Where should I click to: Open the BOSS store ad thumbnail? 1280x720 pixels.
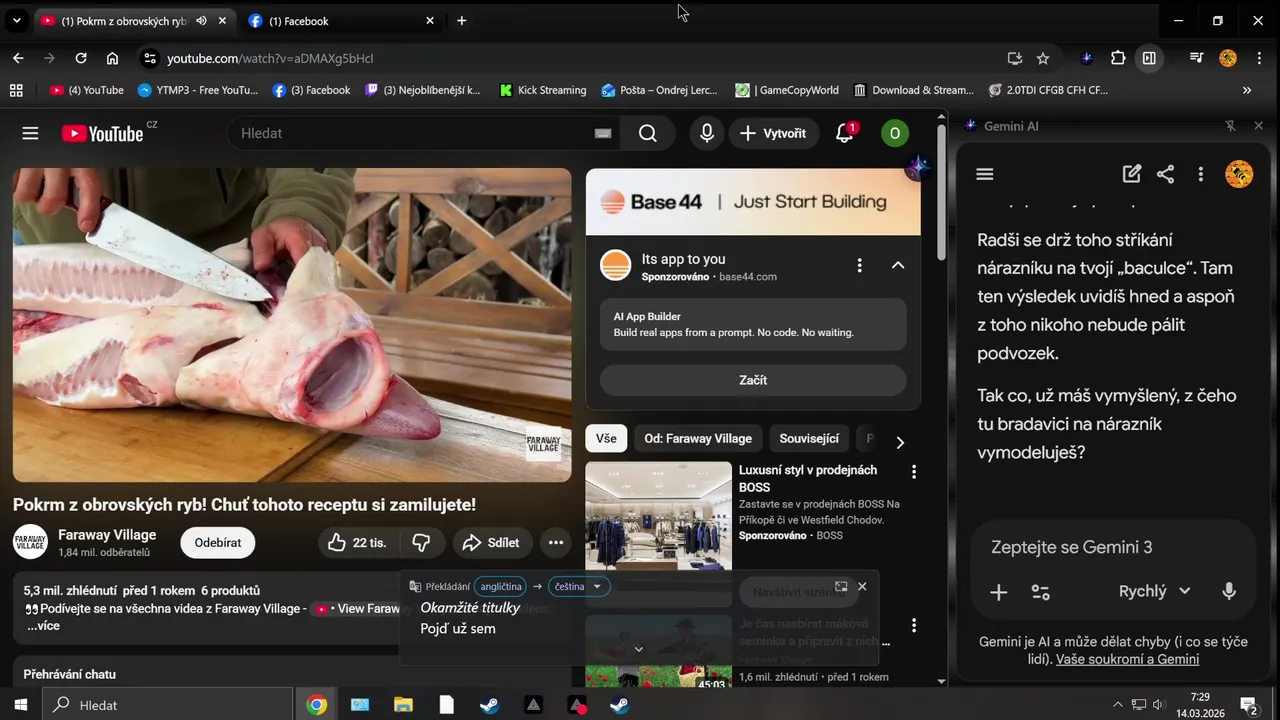(658, 515)
